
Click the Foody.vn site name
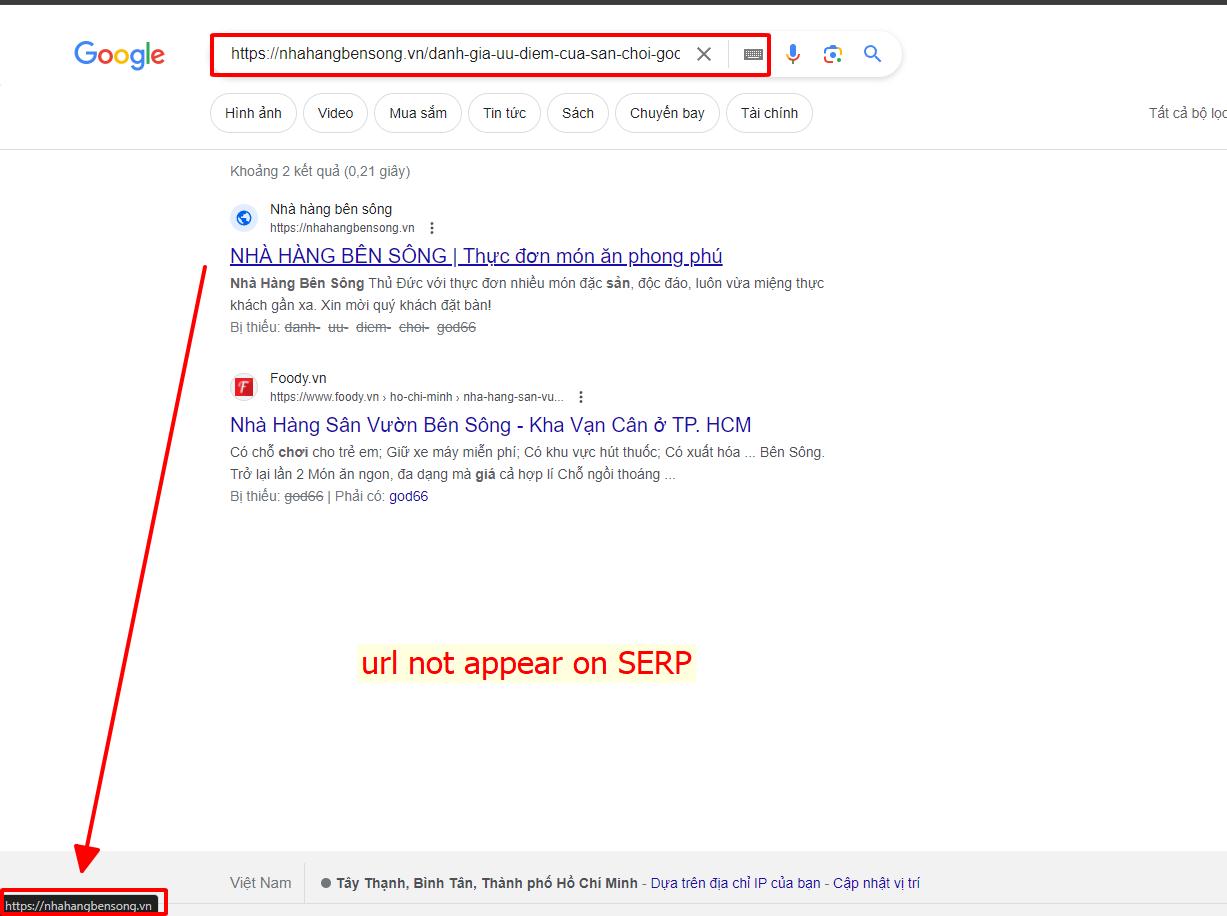point(298,378)
